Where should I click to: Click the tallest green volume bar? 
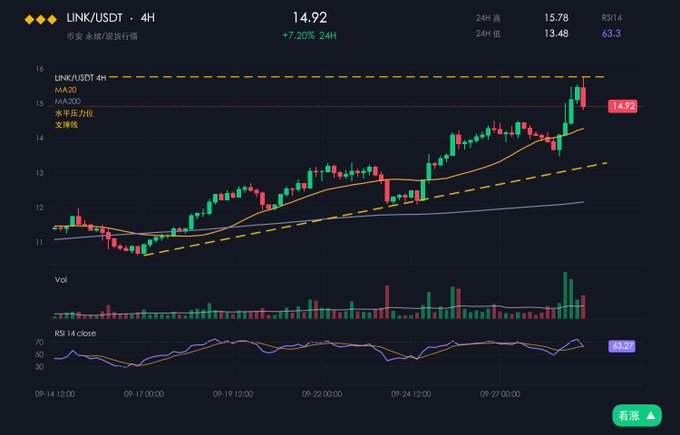[x=565, y=295]
